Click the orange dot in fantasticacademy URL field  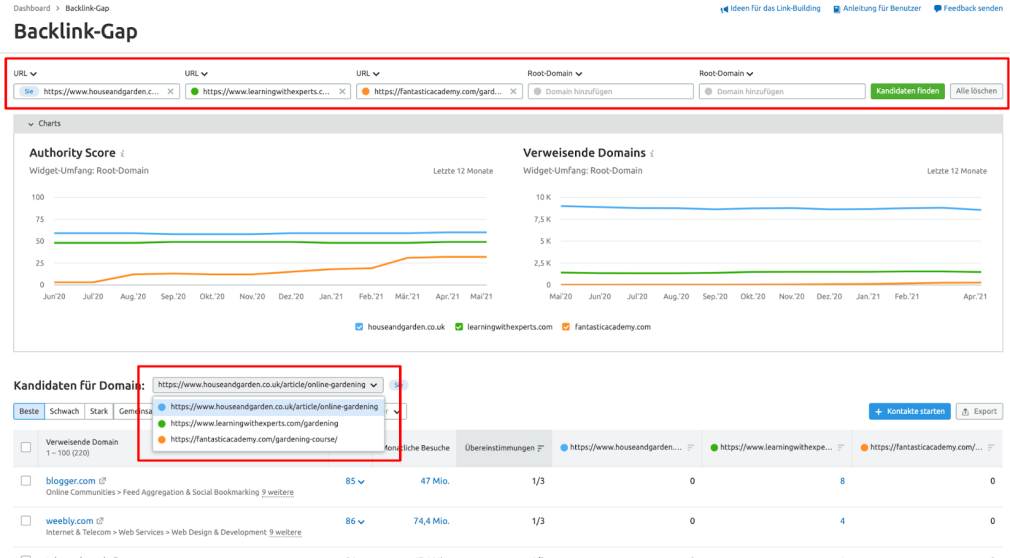pyautogui.click(x=365, y=91)
